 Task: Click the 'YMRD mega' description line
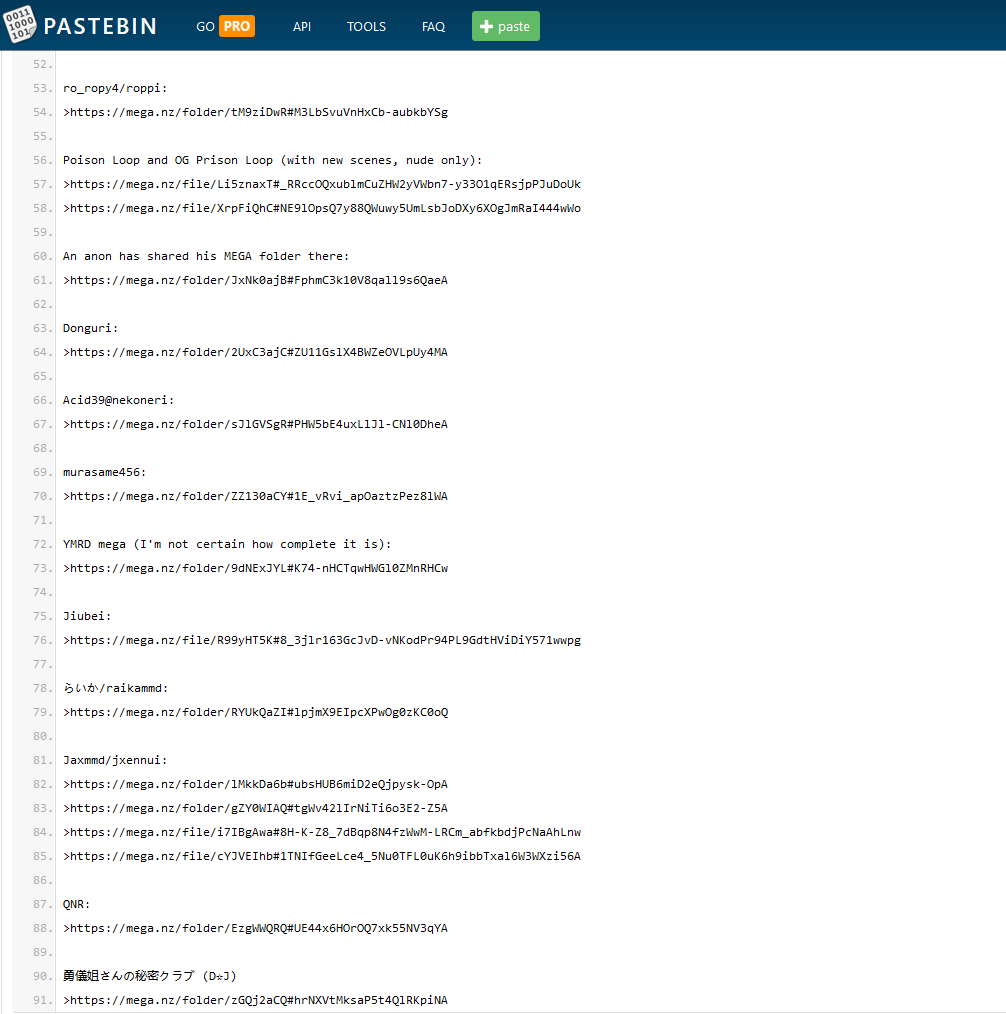click(227, 545)
